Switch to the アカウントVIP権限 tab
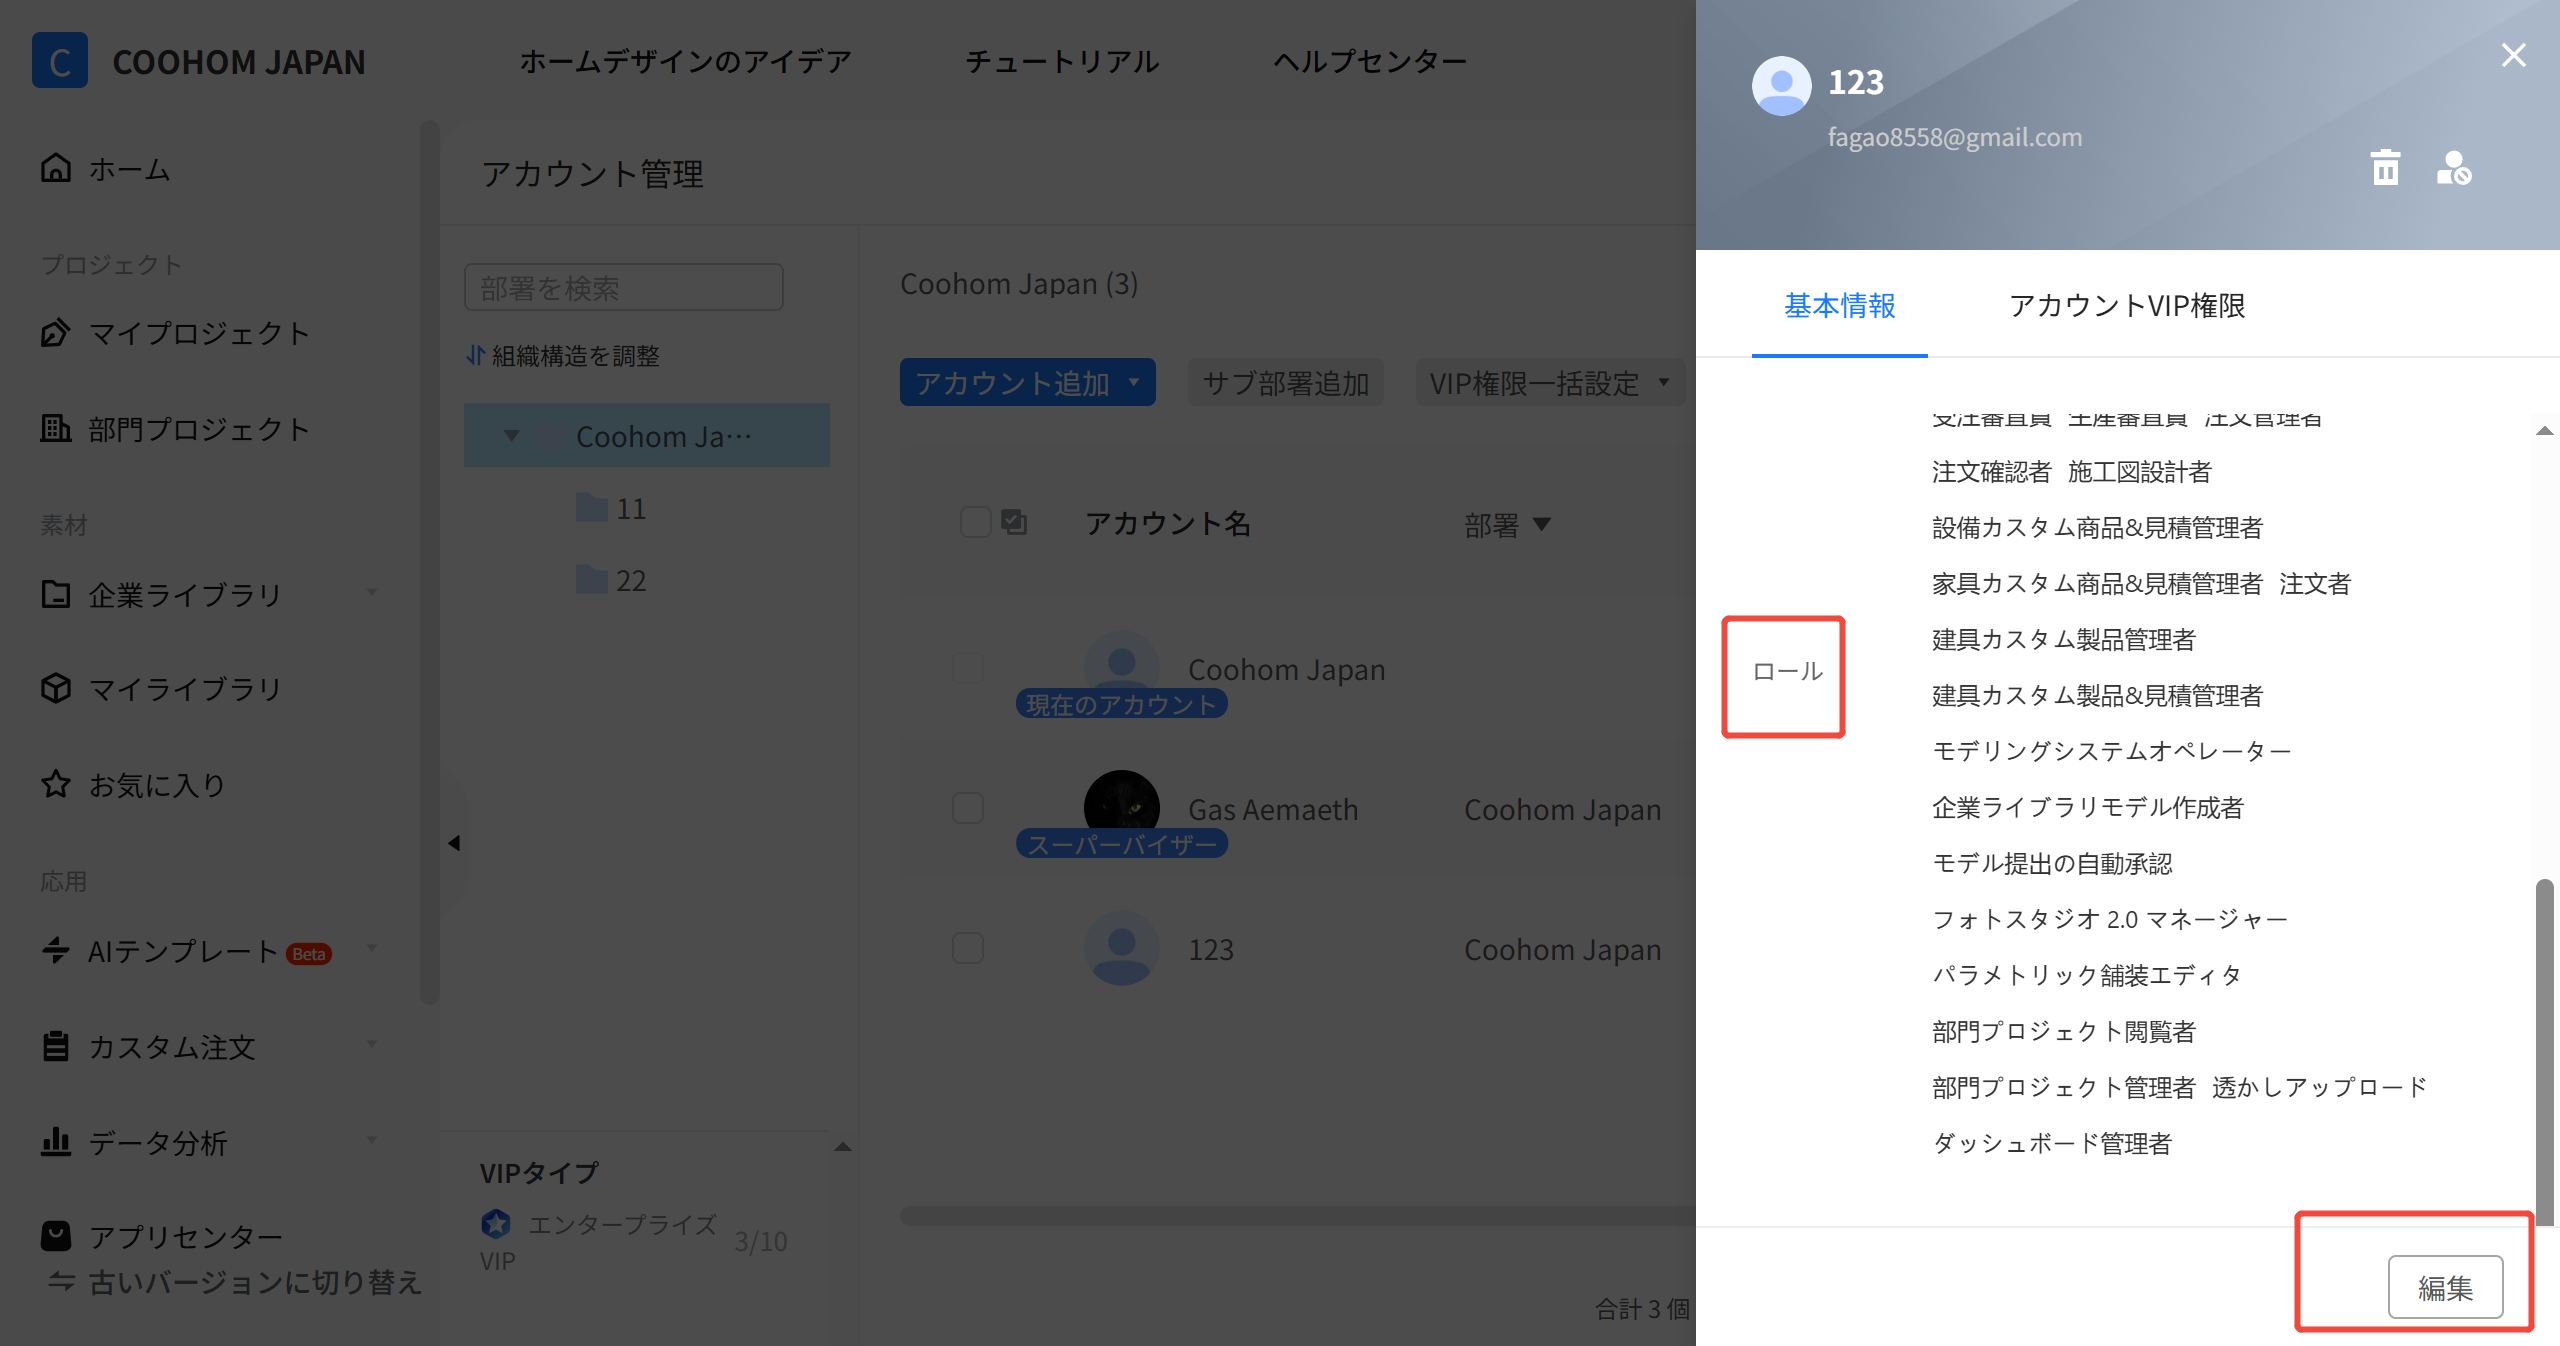Image resolution: width=2560 pixels, height=1346 pixels. (2127, 305)
